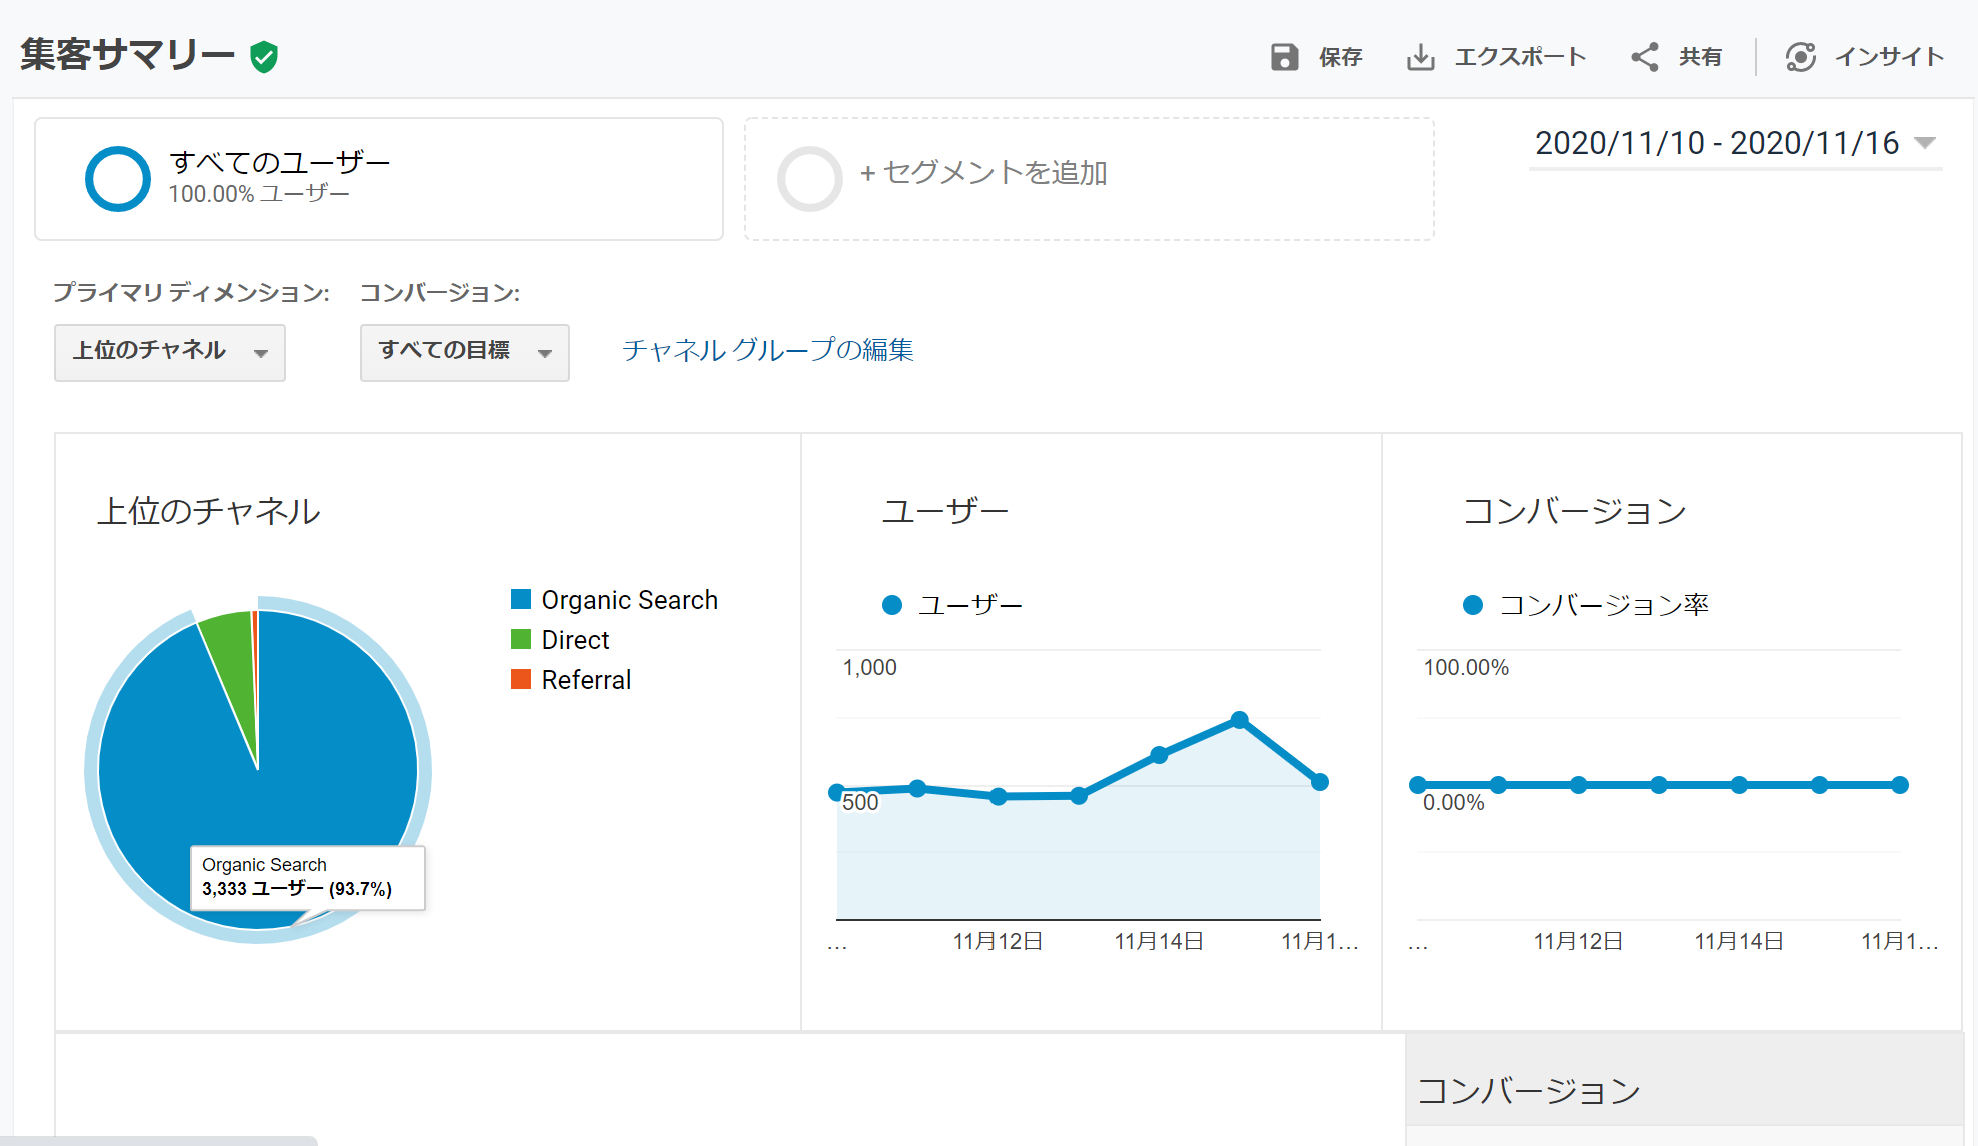Click the Export (エクスポート) icon
The width and height of the screenshot is (1978, 1146).
[1421, 57]
